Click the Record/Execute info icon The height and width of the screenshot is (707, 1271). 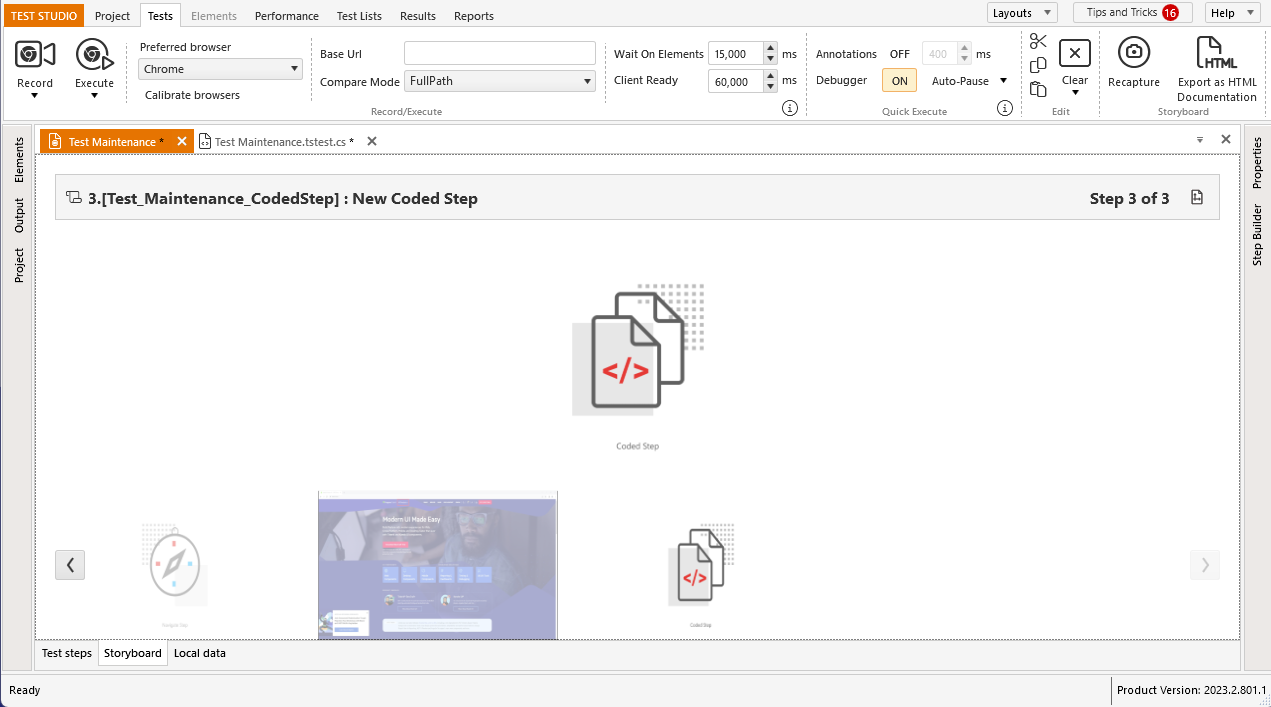coord(789,108)
